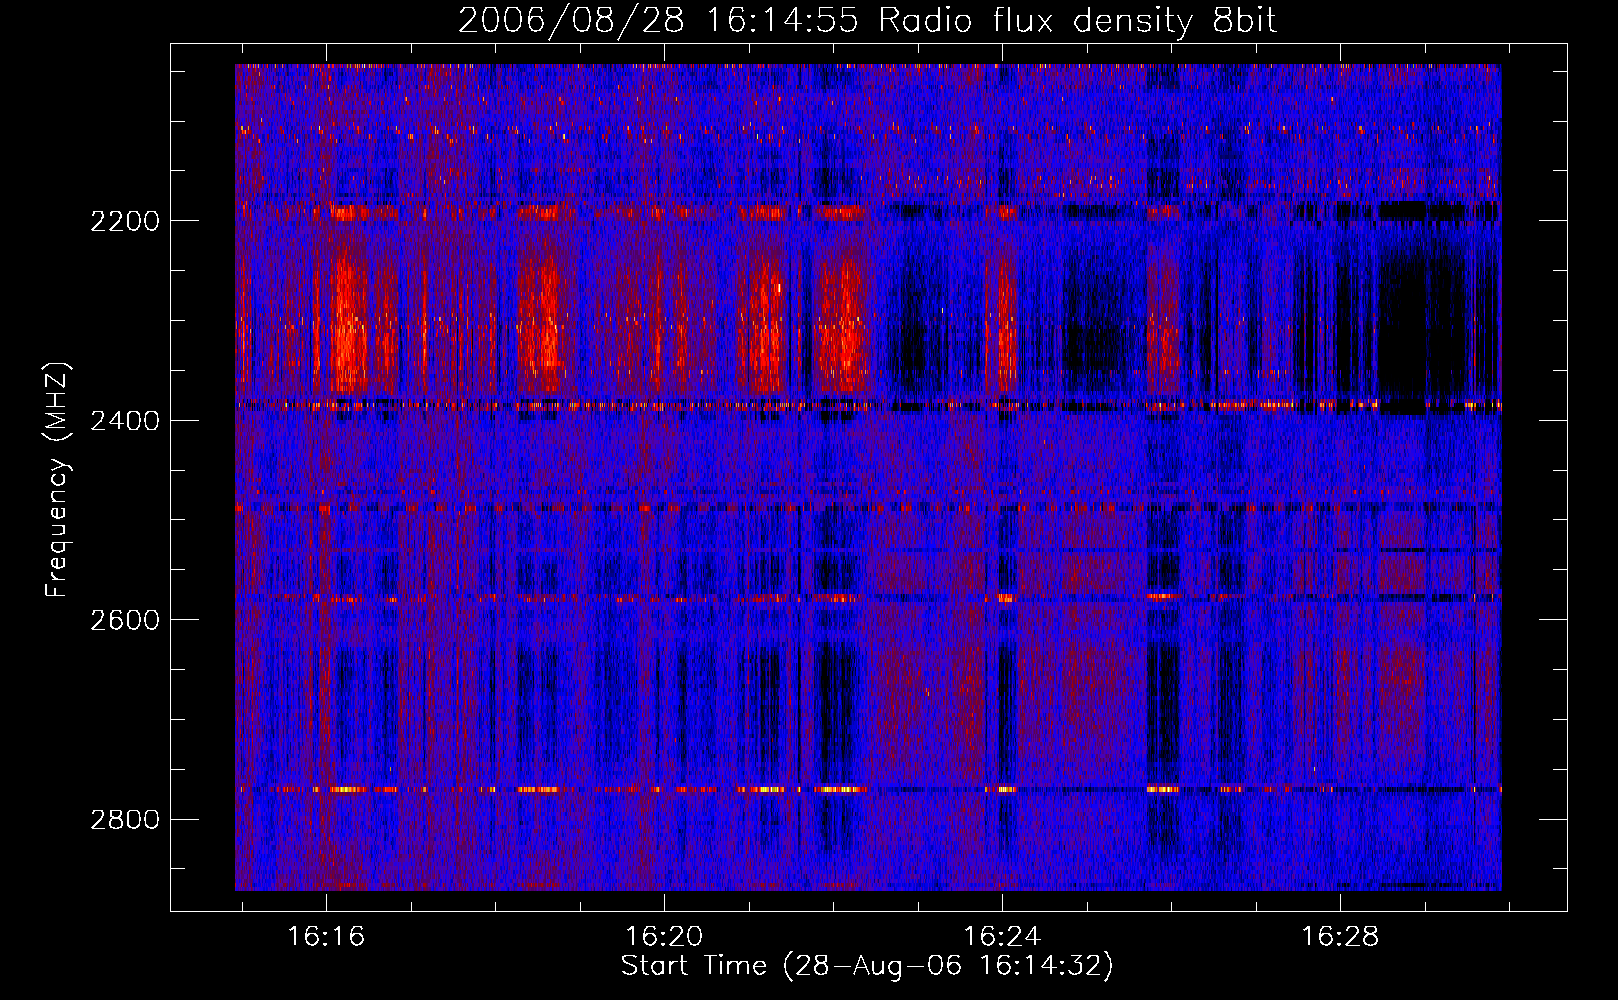This screenshot has width=1618, height=1000.
Task: Click the 16:28 time axis label
Action: [1339, 937]
